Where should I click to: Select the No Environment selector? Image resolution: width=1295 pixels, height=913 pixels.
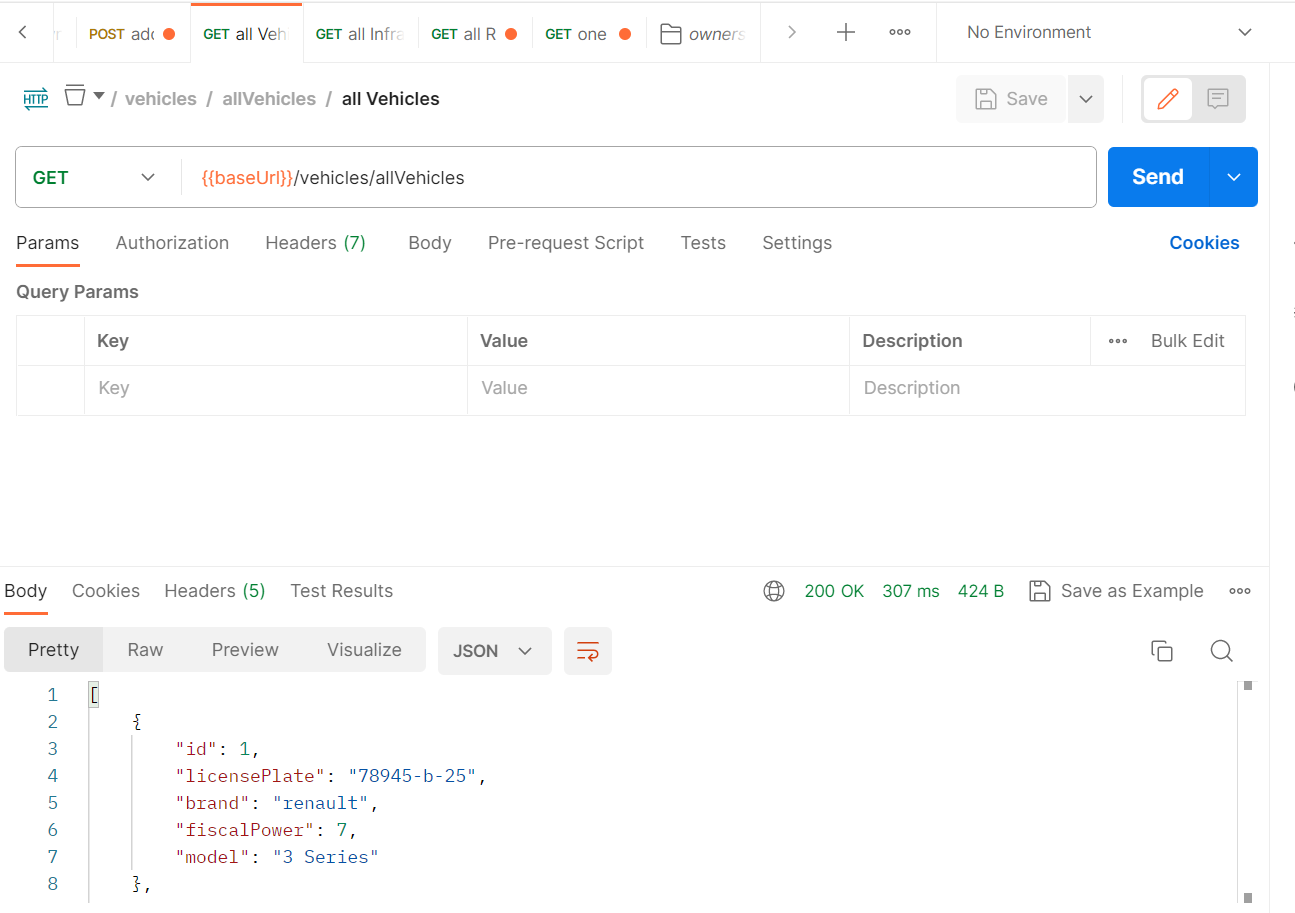[x=1029, y=32]
